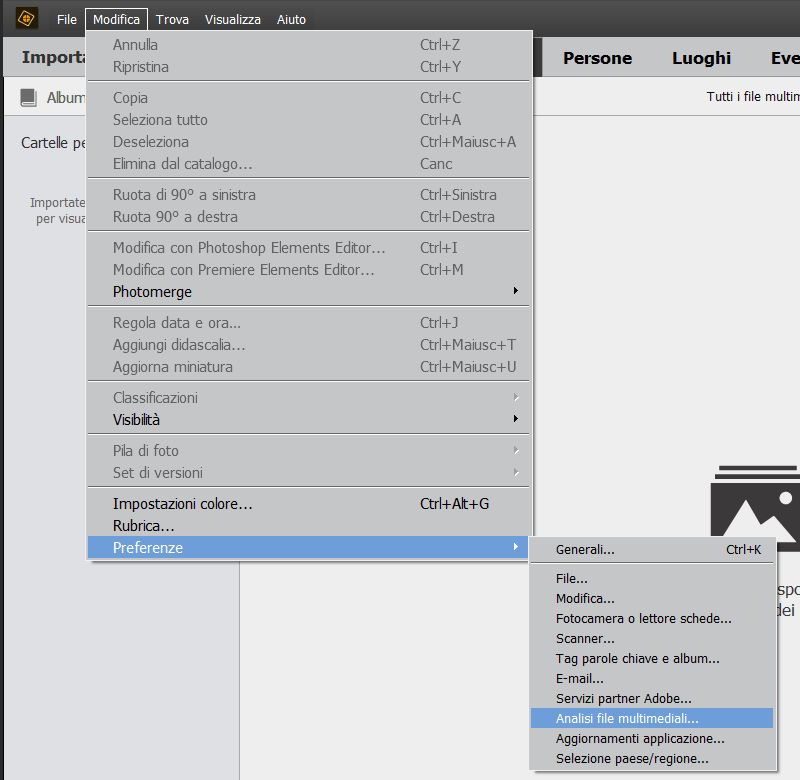The width and height of the screenshot is (800, 780).
Task: Click Aggiungi didascalia...
Action: (x=309, y=345)
